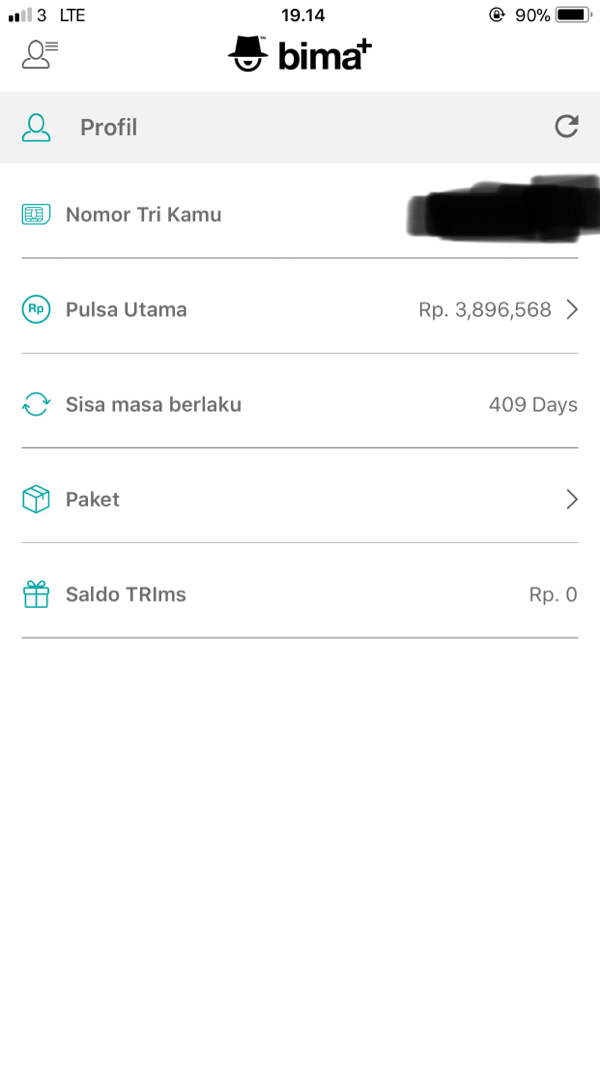Select the teal person icon beside Profil

36,126
